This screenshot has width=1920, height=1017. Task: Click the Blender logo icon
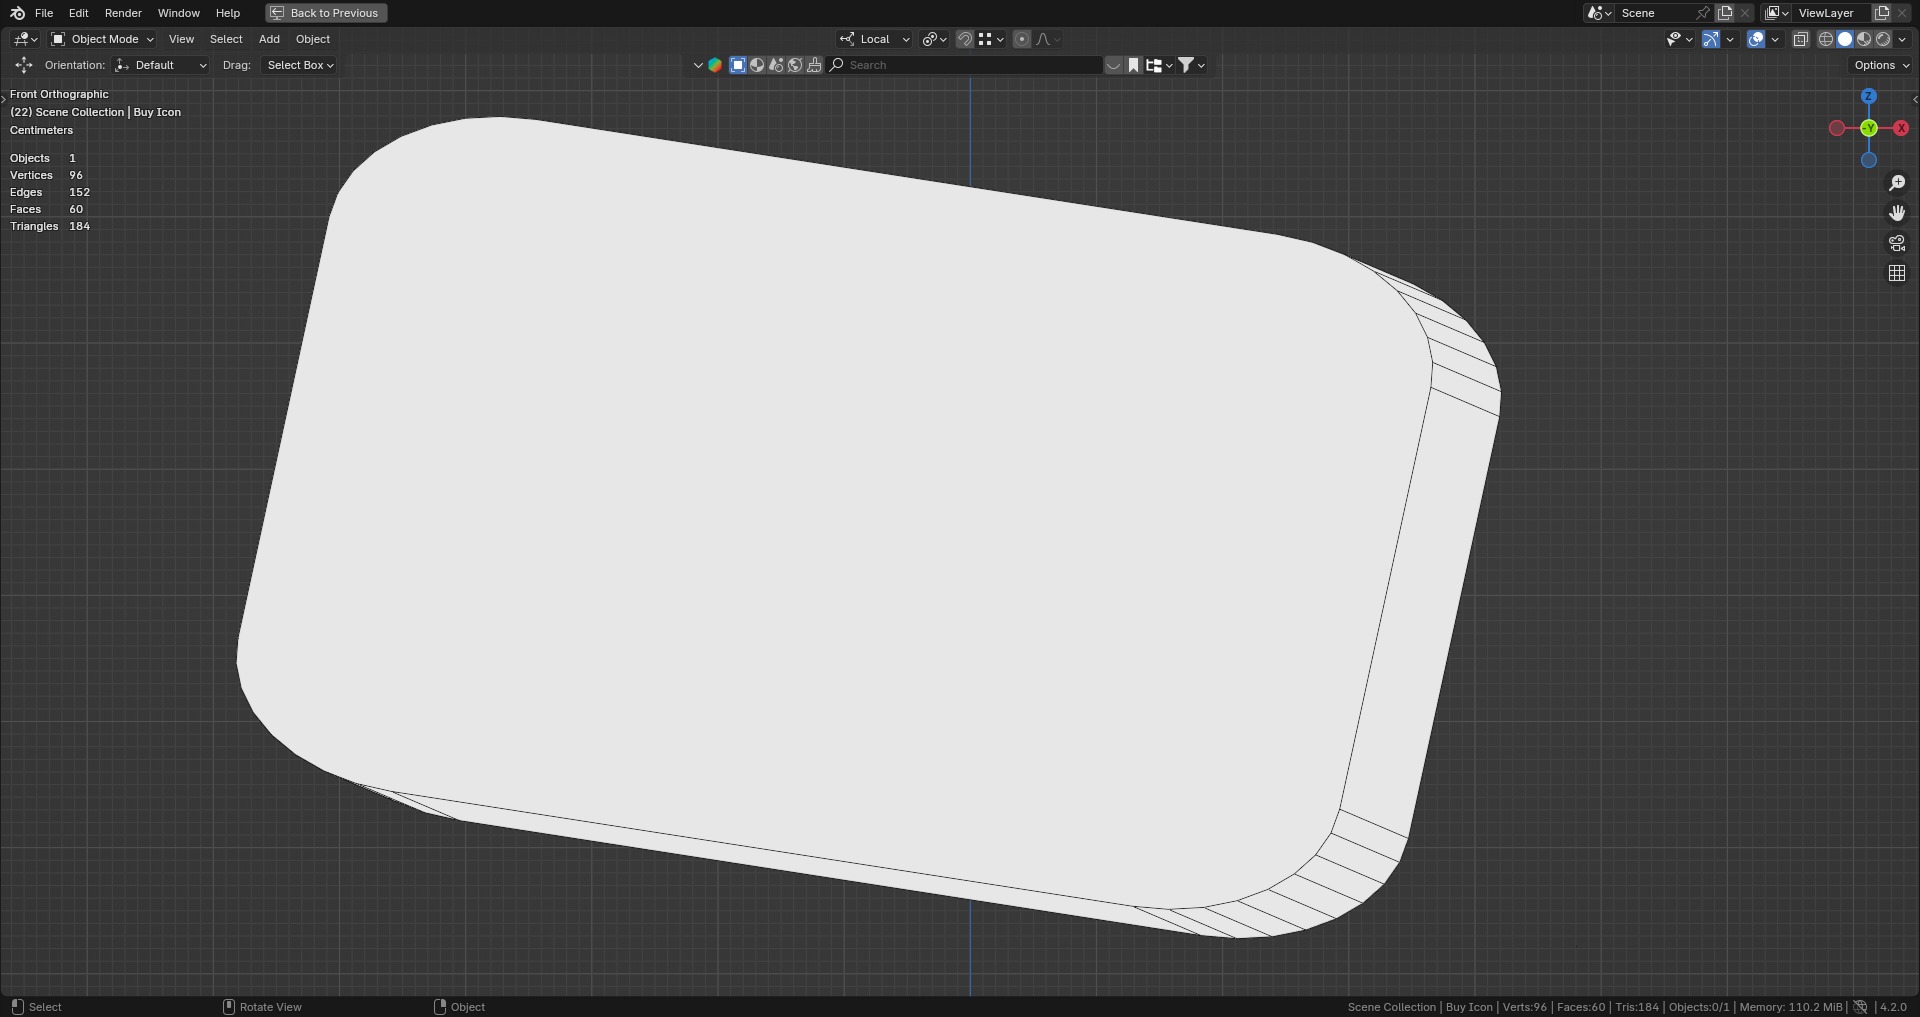17,13
